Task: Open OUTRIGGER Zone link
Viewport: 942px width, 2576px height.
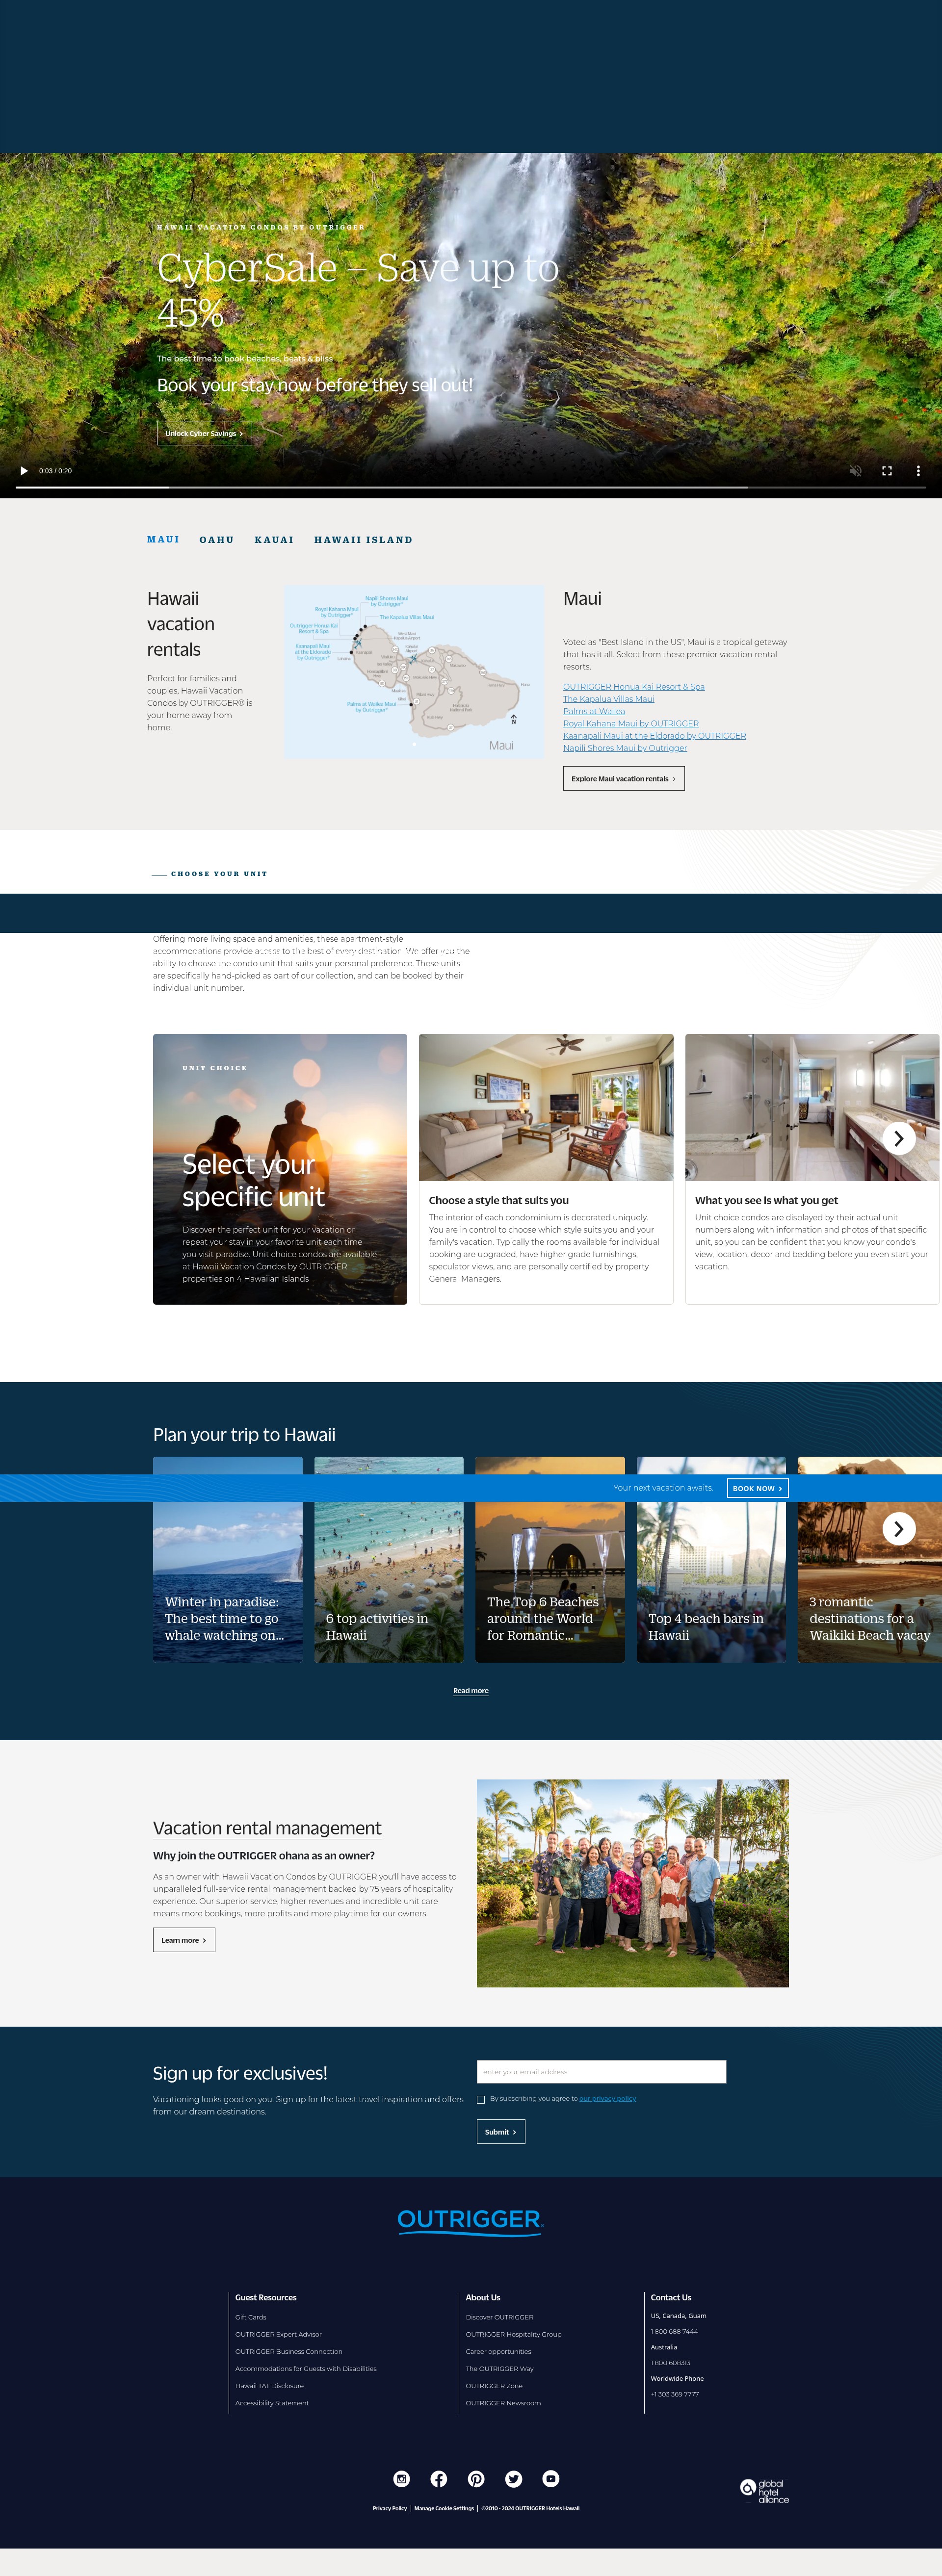Action: [x=494, y=2385]
